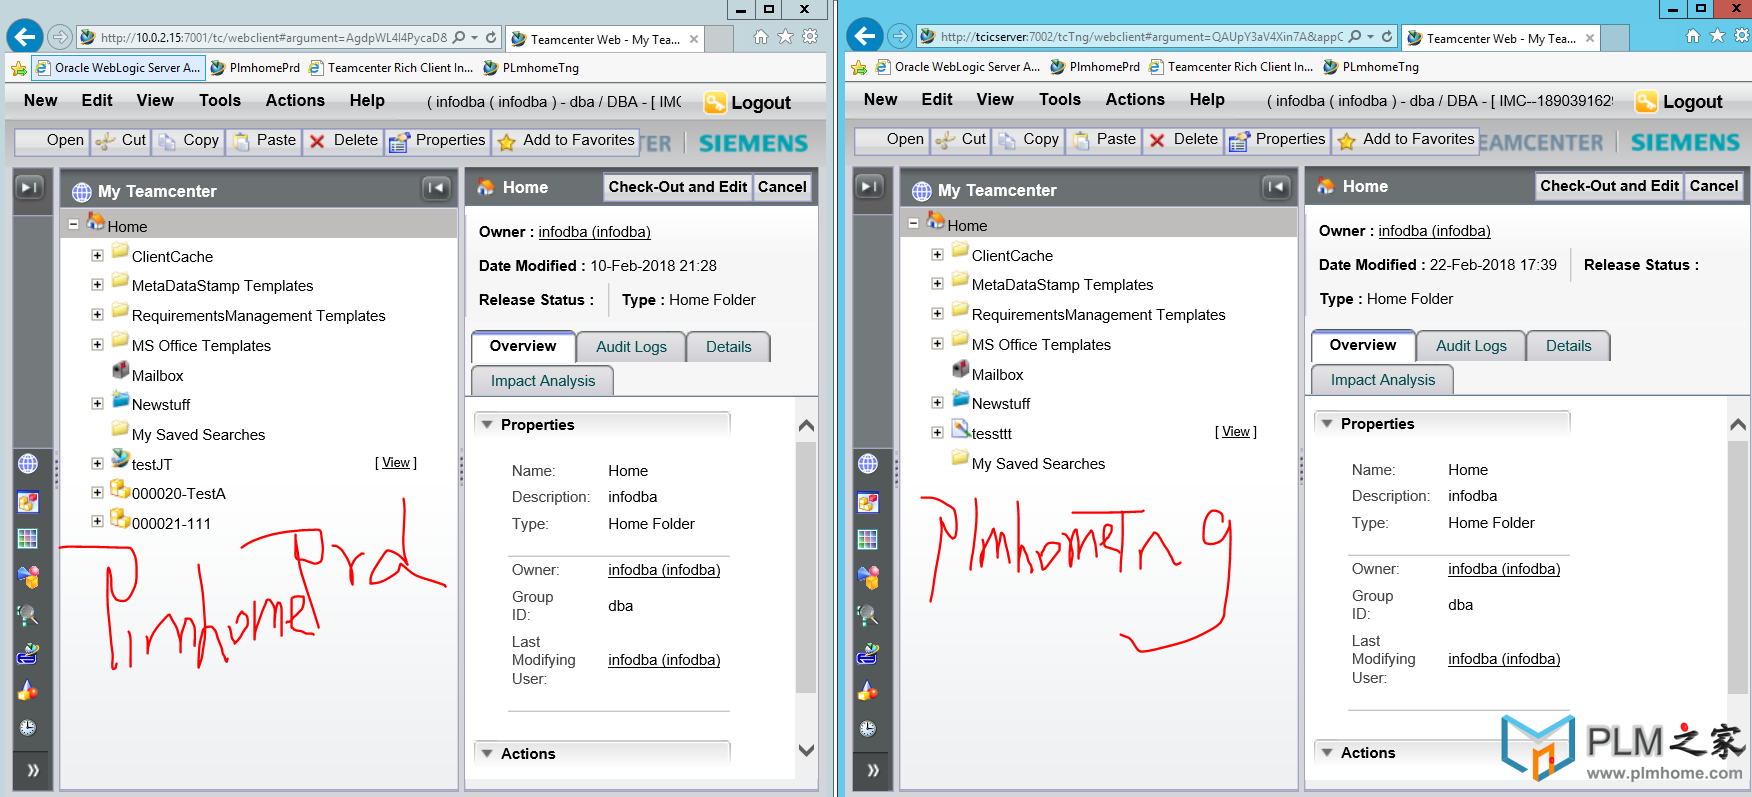Open the PlmhomePrd bookmark in right favorites bar
Screen dimensions: 1752x797
[1094, 67]
